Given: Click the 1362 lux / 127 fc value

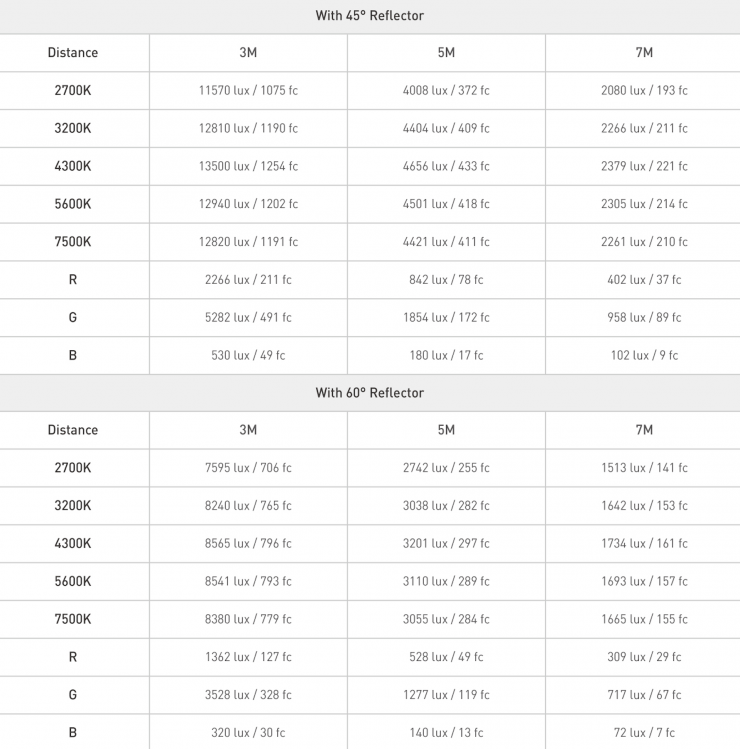Looking at the screenshot, I should (x=248, y=657).
